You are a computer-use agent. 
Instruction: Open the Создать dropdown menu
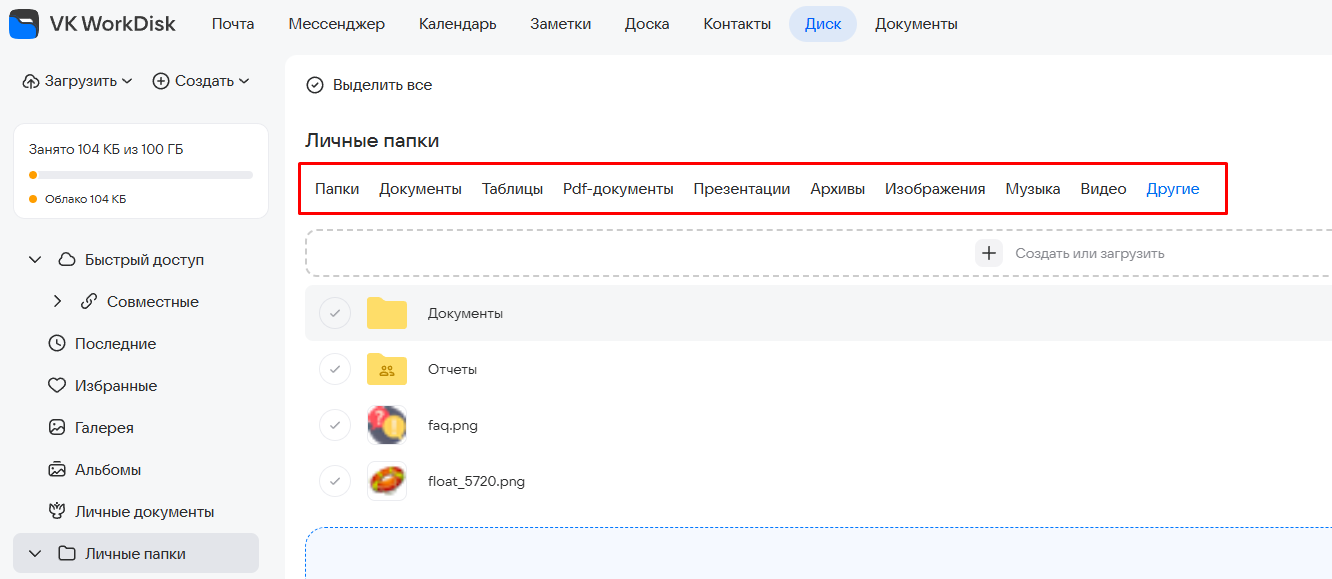pos(201,81)
